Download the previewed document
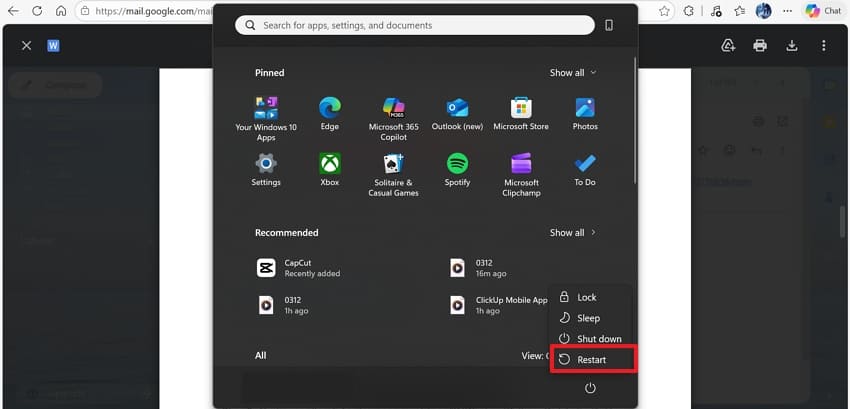The image size is (850, 409). pos(792,46)
